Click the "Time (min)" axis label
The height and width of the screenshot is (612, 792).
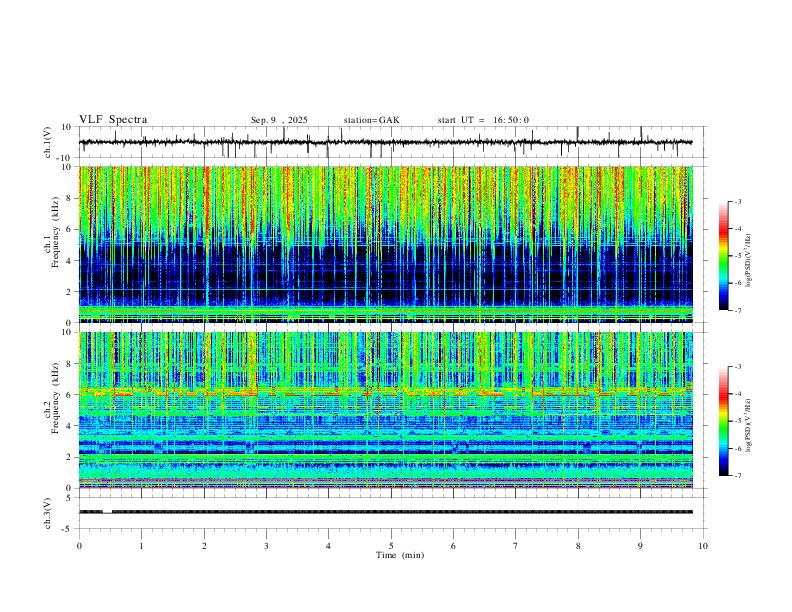coord(400,555)
